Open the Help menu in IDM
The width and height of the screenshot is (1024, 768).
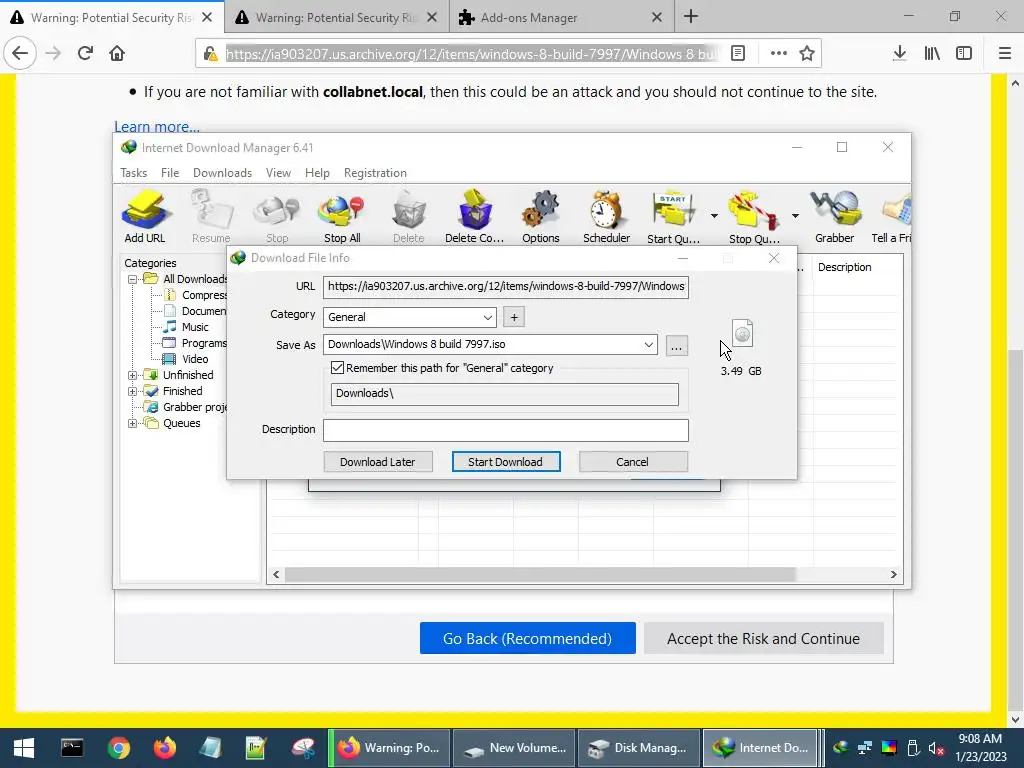click(317, 172)
